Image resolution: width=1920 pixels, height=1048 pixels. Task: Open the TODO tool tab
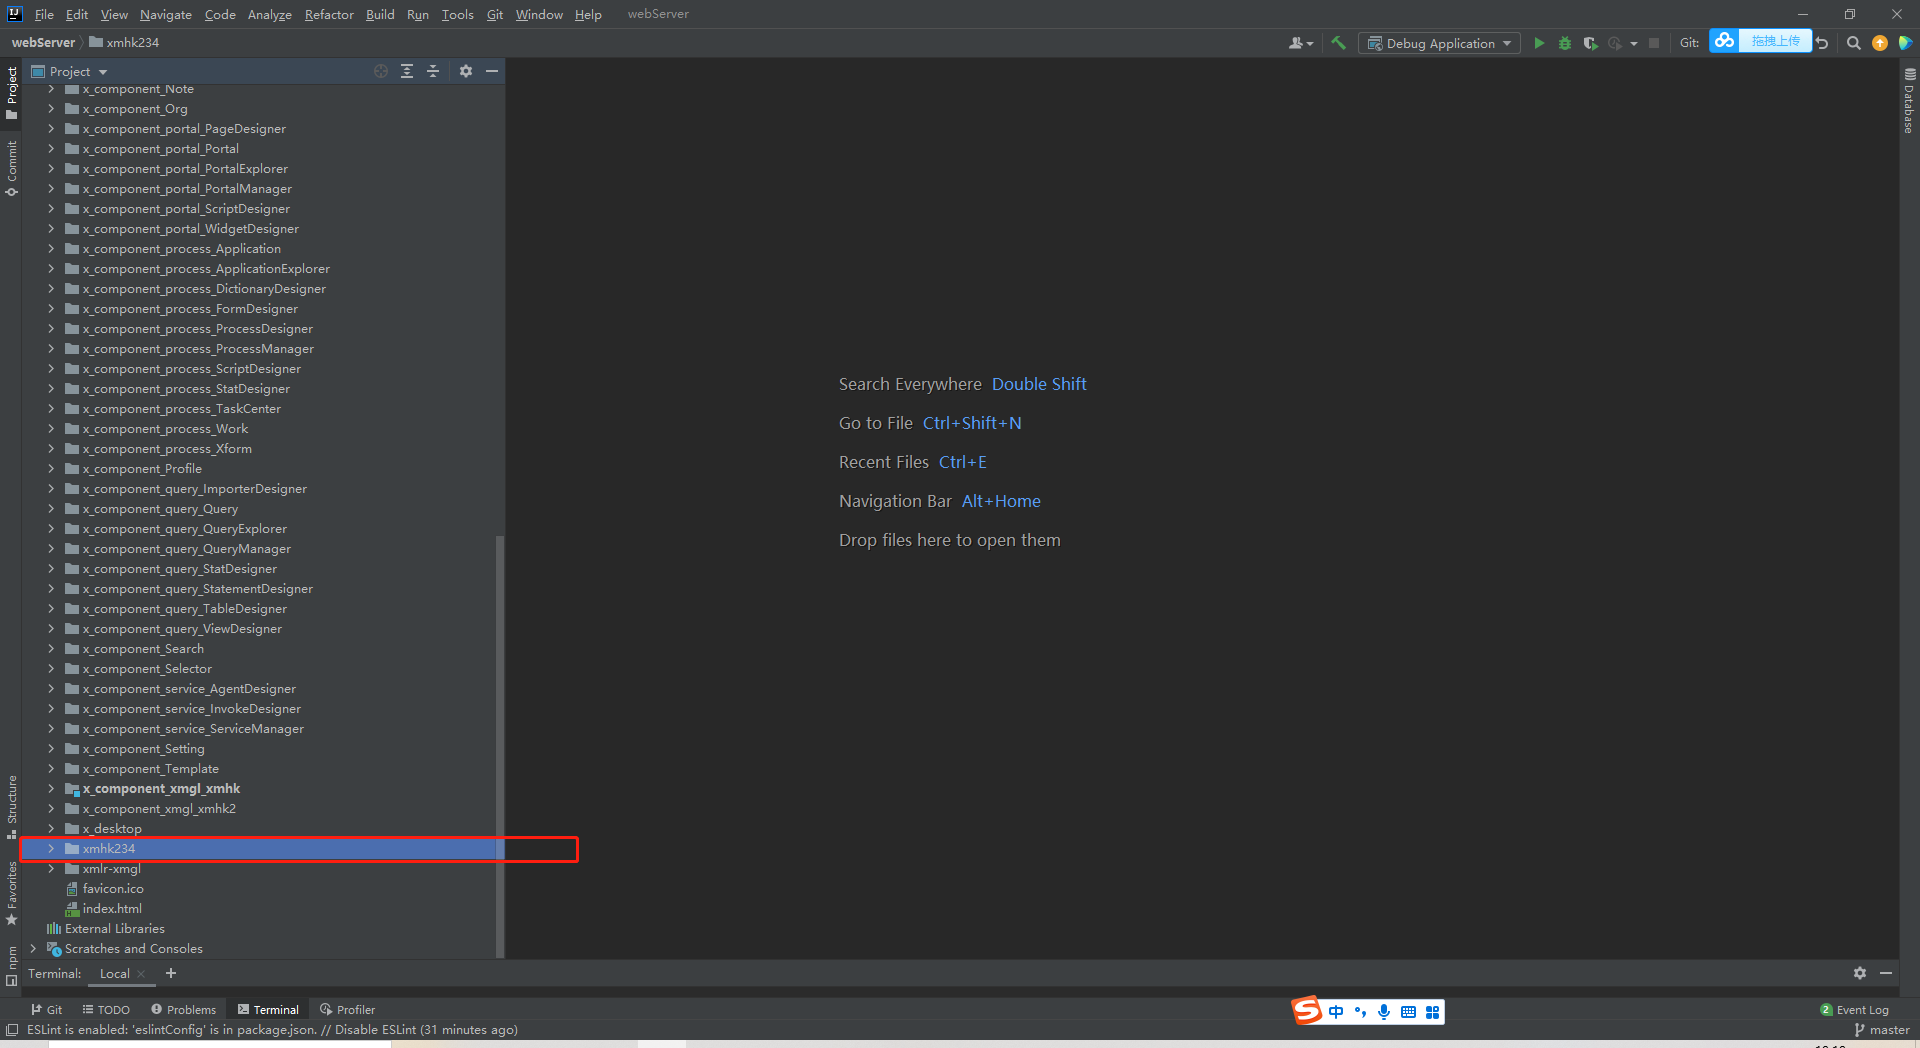tap(106, 1010)
